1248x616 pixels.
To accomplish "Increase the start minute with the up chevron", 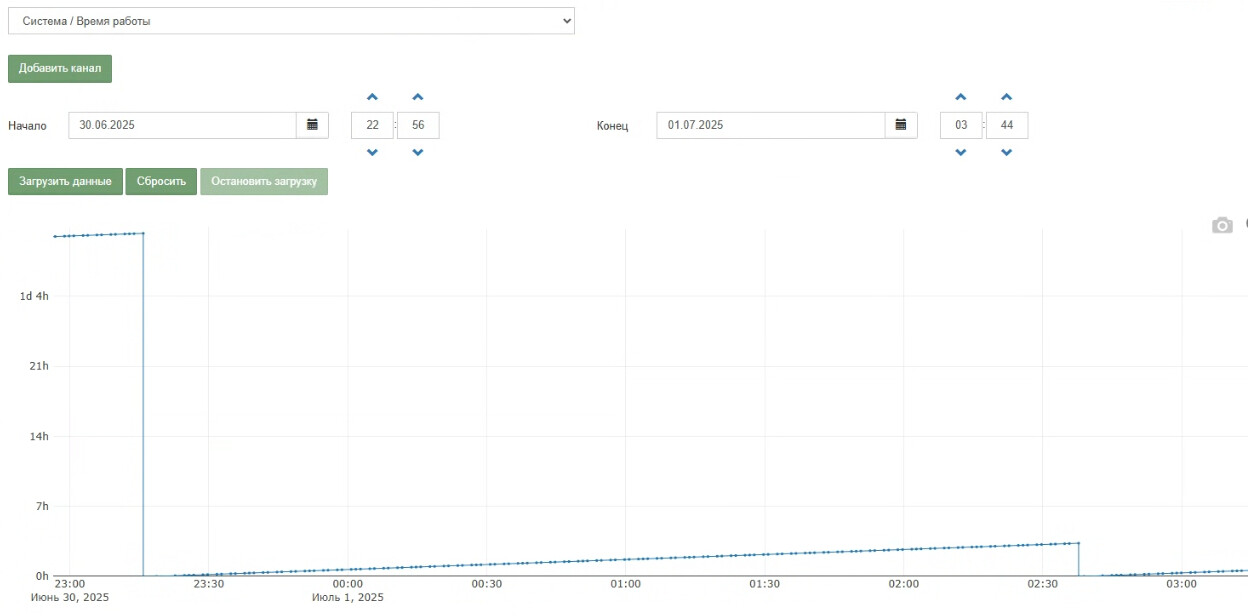I will [418, 97].
